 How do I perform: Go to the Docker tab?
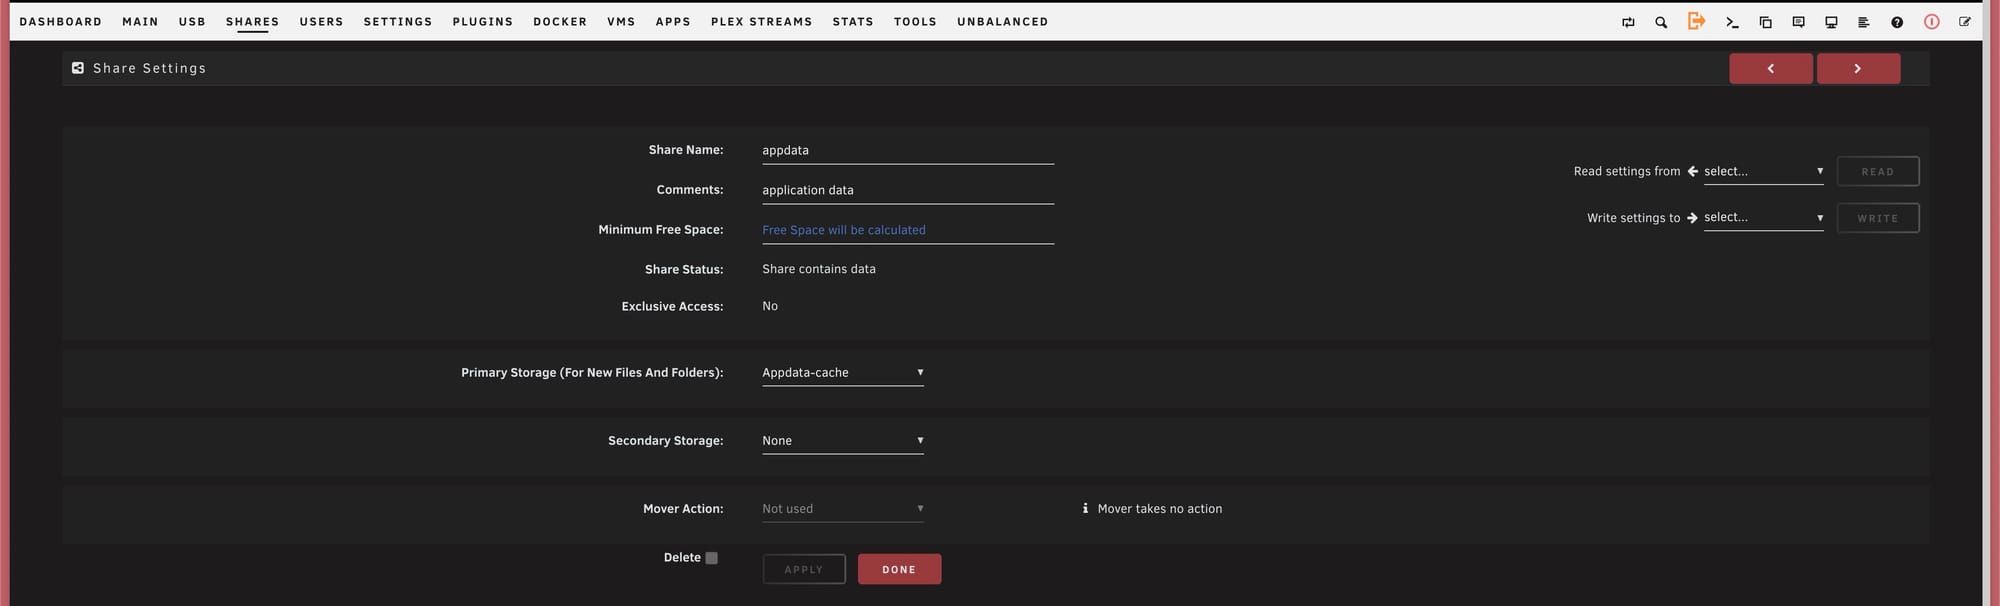(559, 21)
